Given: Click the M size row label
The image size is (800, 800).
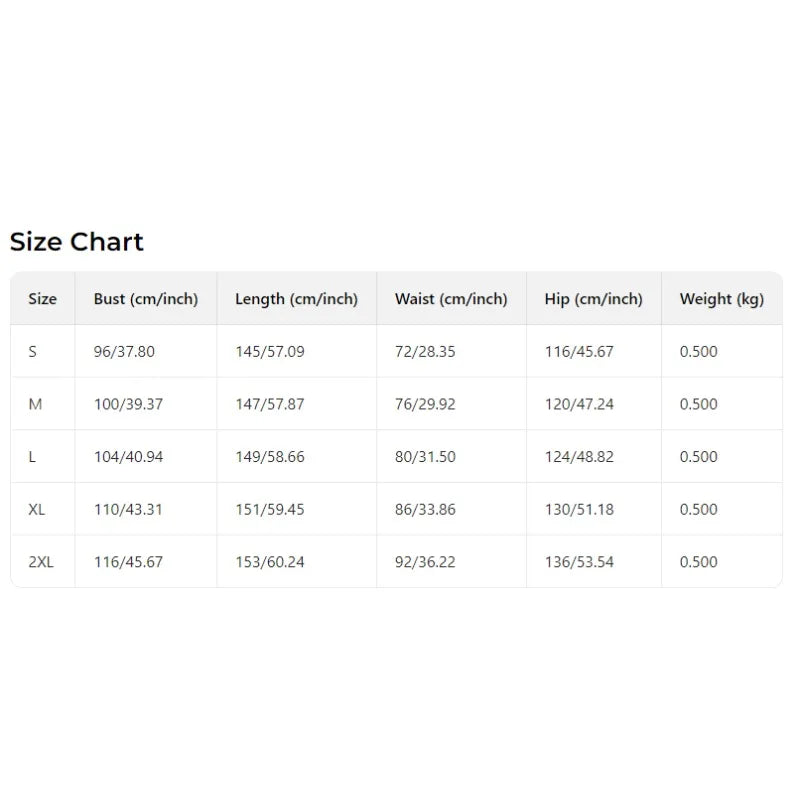Looking at the screenshot, I should (x=35, y=404).
